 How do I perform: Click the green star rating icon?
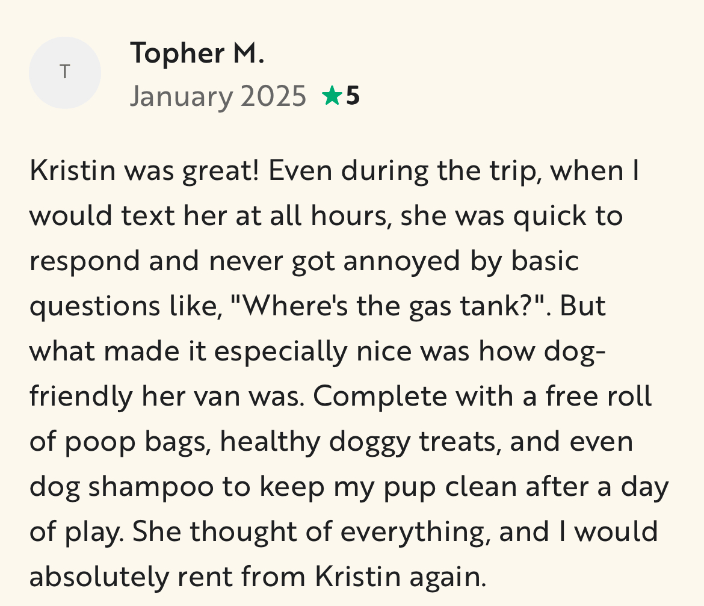pyautogui.click(x=331, y=97)
